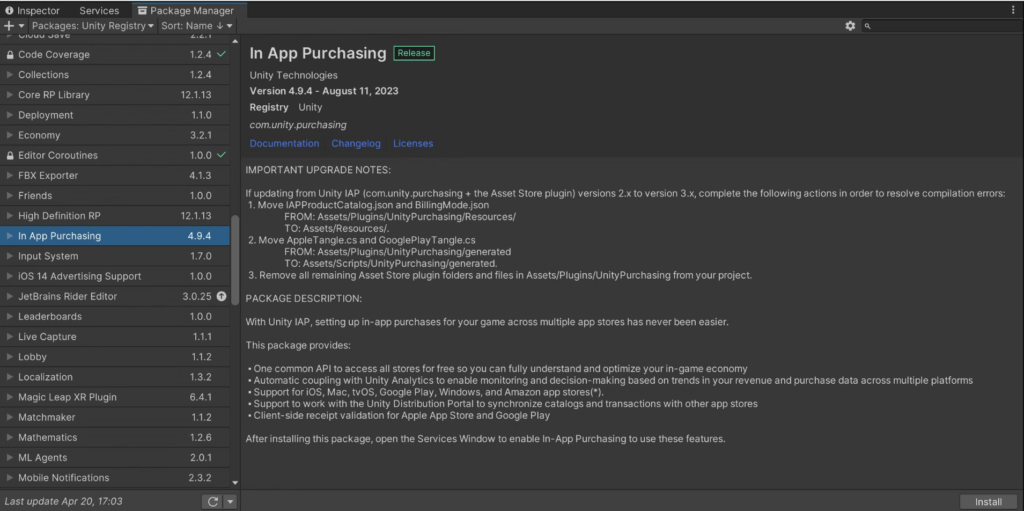The width and height of the screenshot is (1024, 511).
Task: Click Editor Coroutines installed checkmark
Action: pos(221,155)
